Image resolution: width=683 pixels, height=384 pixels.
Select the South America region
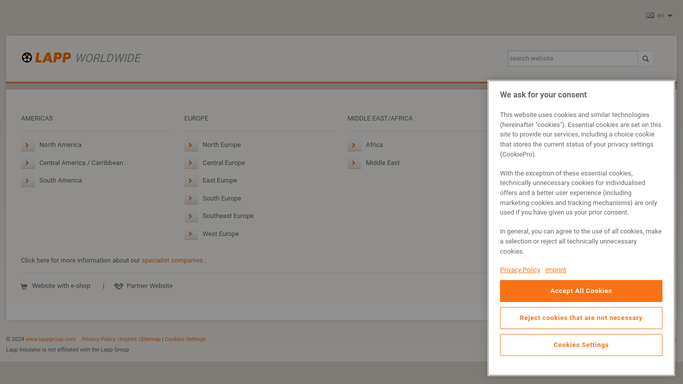[61, 180]
